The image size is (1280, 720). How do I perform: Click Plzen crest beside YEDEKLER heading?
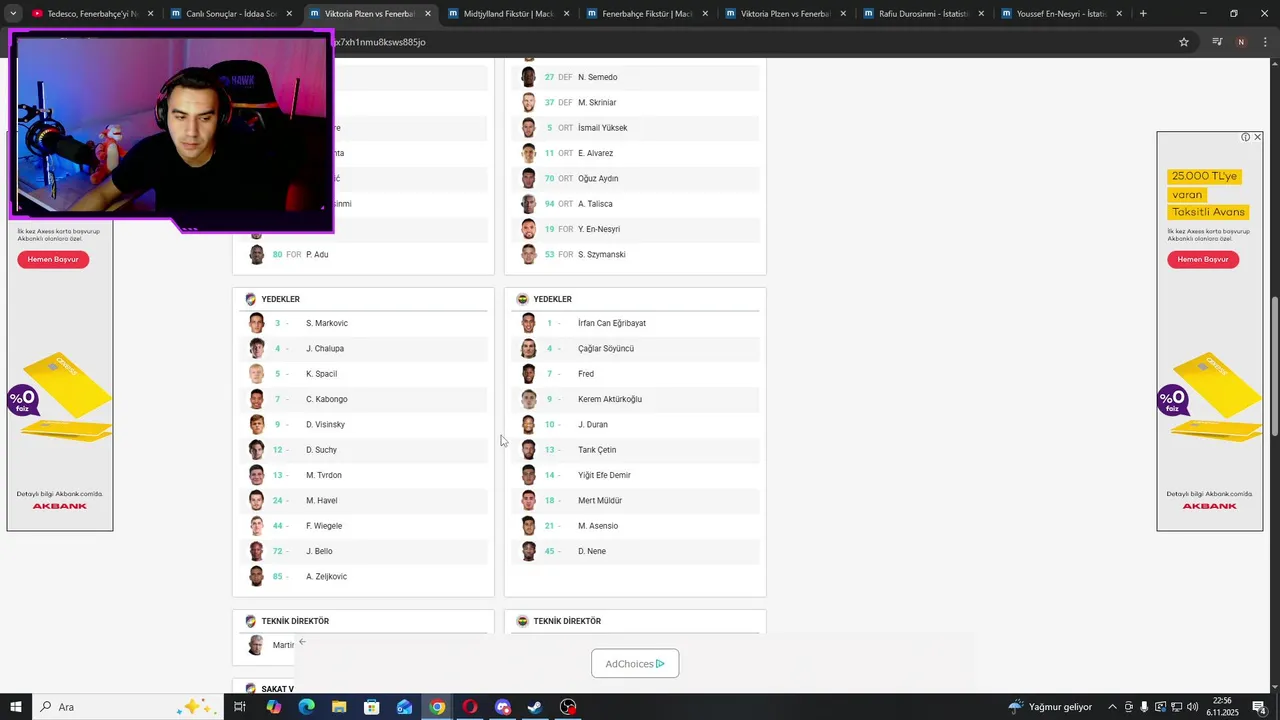point(250,299)
